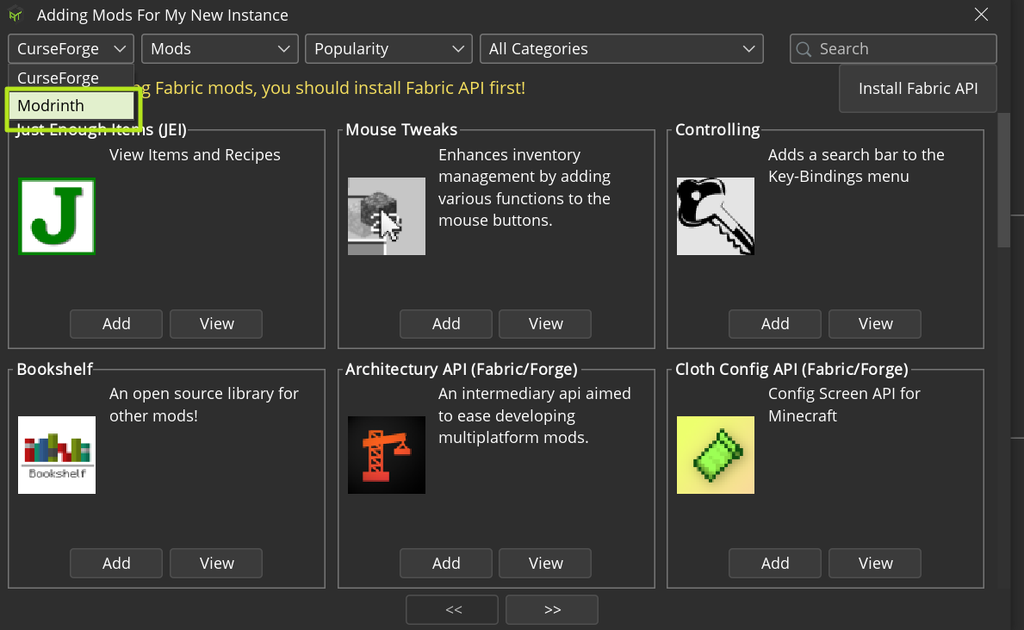The width and height of the screenshot is (1024, 630).
Task: View details for Controlling mod
Action: (x=875, y=324)
